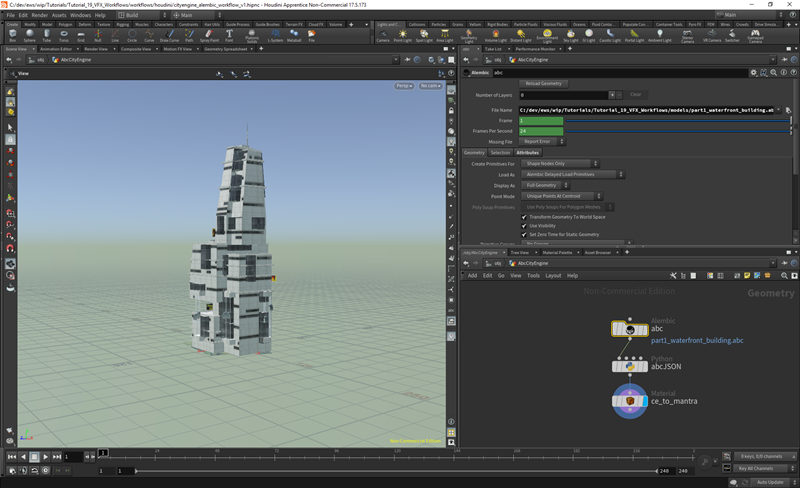Disable Set Zero Time for Static Geometry
Viewport: 800px width, 488px height.
(524, 235)
